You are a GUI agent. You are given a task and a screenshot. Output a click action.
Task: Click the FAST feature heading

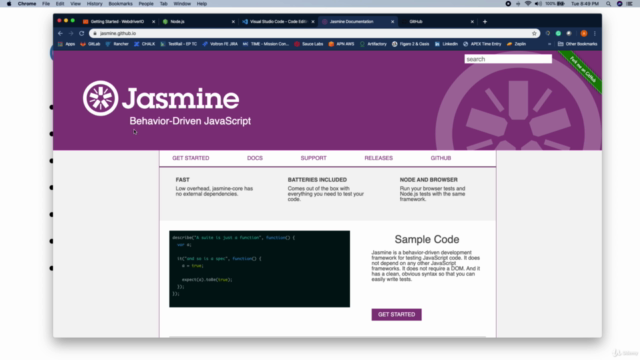(182, 180)
